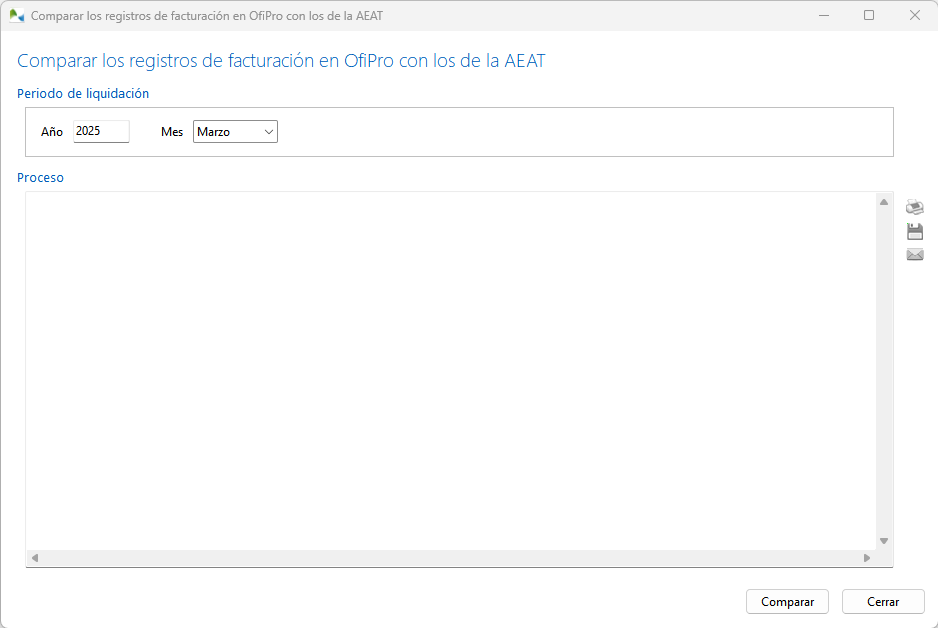Viewport: 938px width, 628px height.
Task: Focus the Año field containing 2025
Action: 101,131
